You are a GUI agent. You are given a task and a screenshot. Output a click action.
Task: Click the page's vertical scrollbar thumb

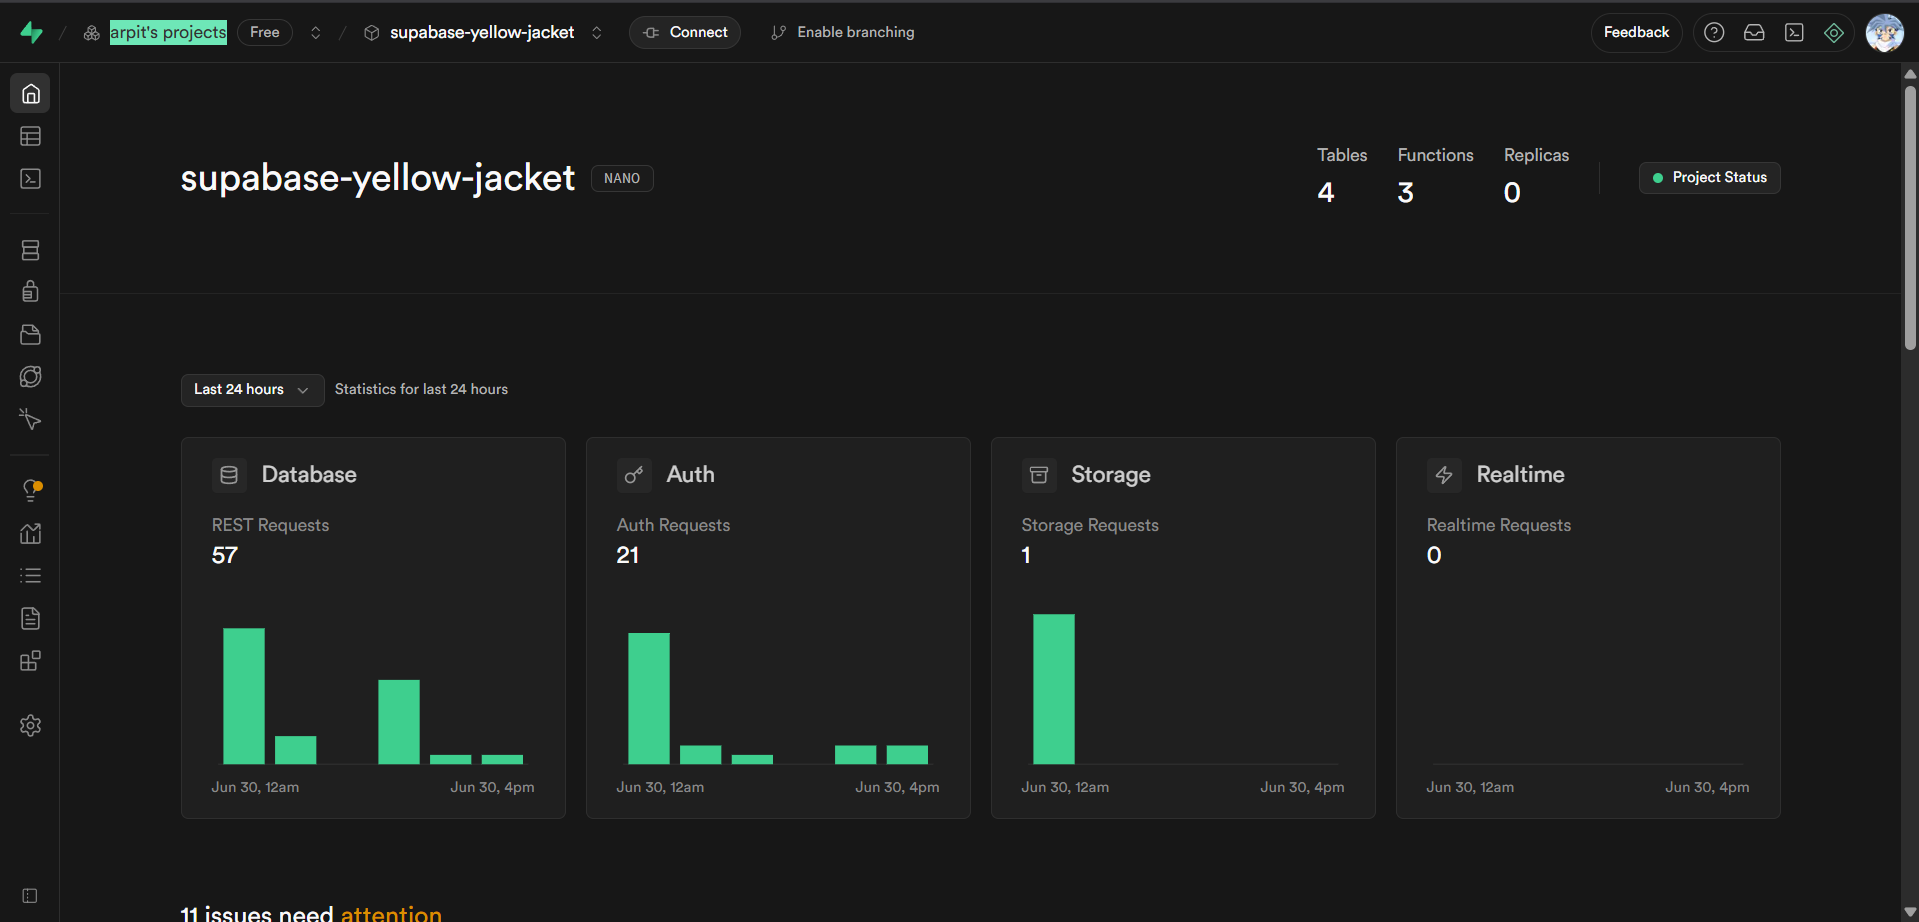coord(1911,218)
